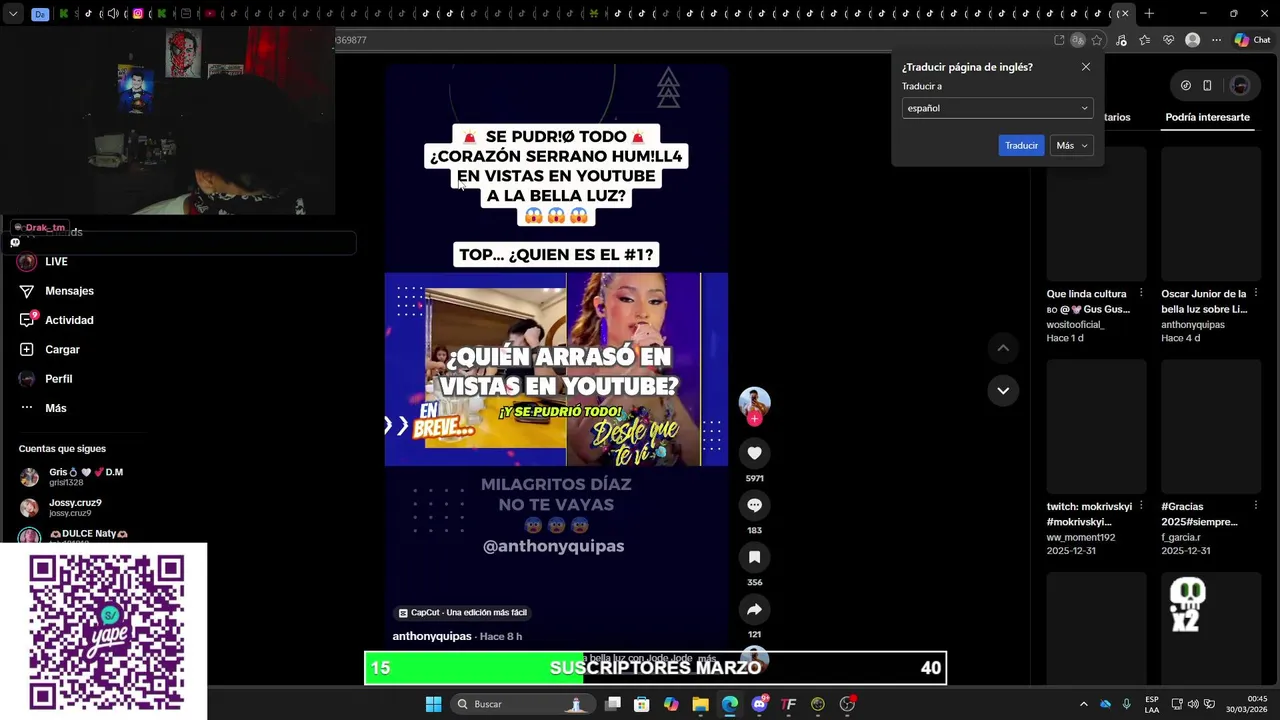Open the español language combo box
Image resolution: width=1280 pixels, height=720 pixels.
(x=997, y=108)
